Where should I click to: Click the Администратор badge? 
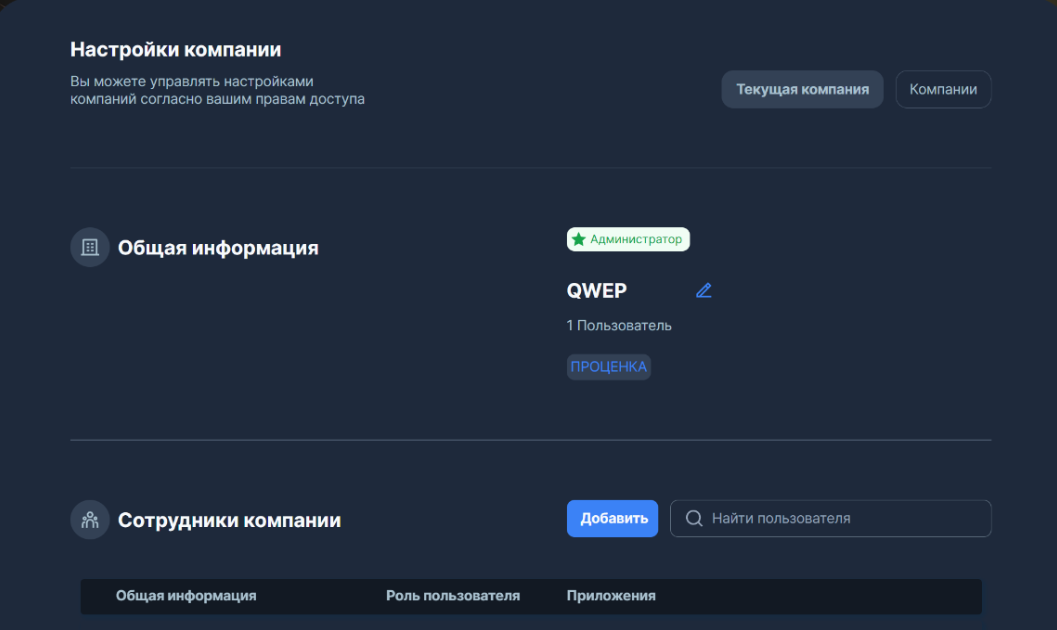628,239
